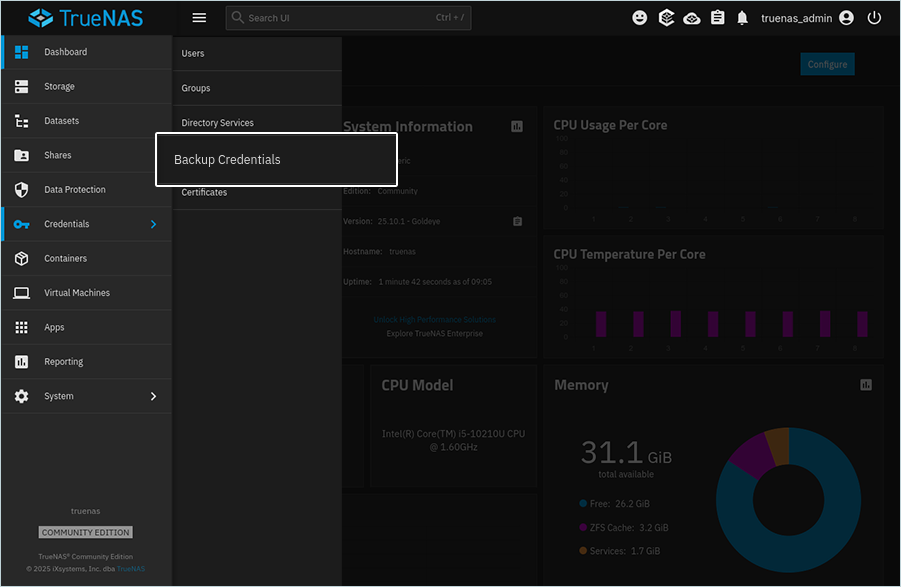The image size is (901, 587).
Task: Click the Explore TrueNAS Enterprise link
Action: pyautogui.click(x=434, y=334)
